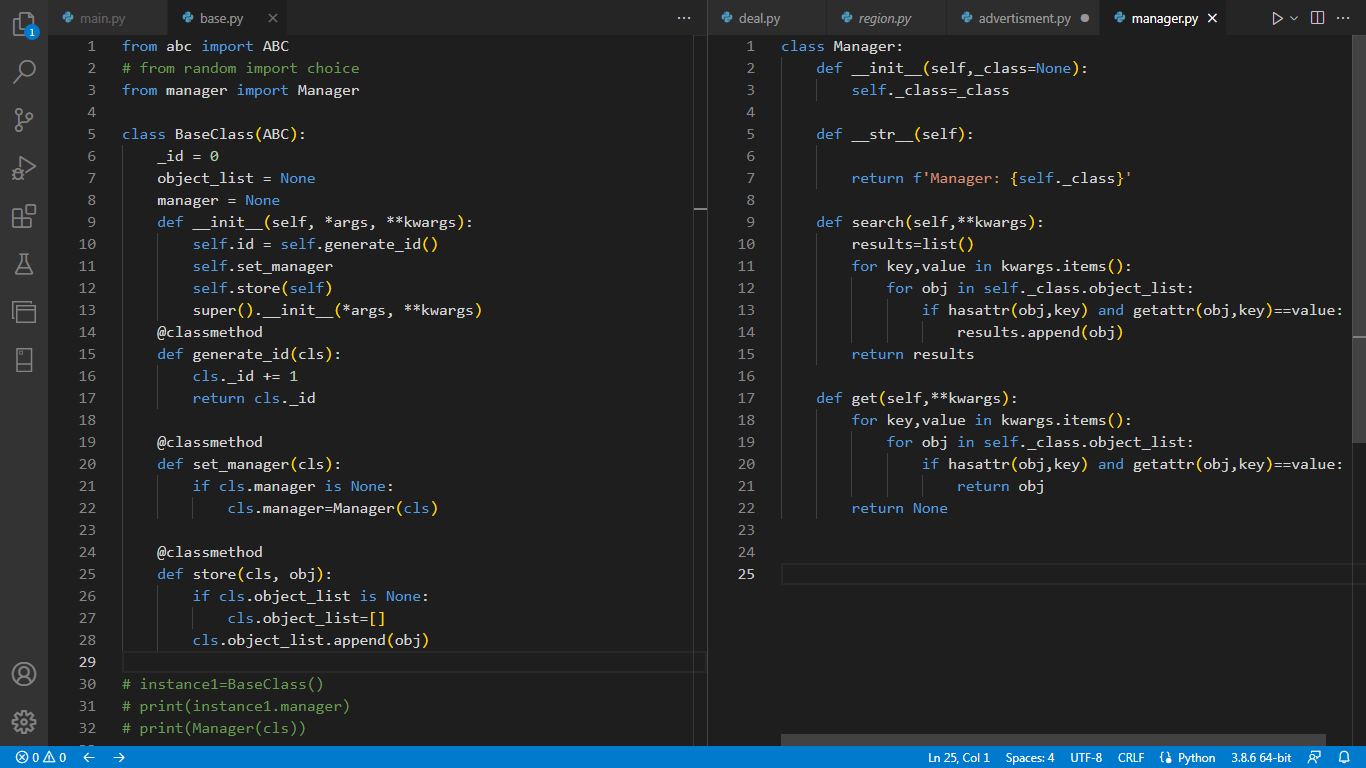Click 'def generate_id(cls):' in base.py

pyautogui.click(x=249, y=354)
